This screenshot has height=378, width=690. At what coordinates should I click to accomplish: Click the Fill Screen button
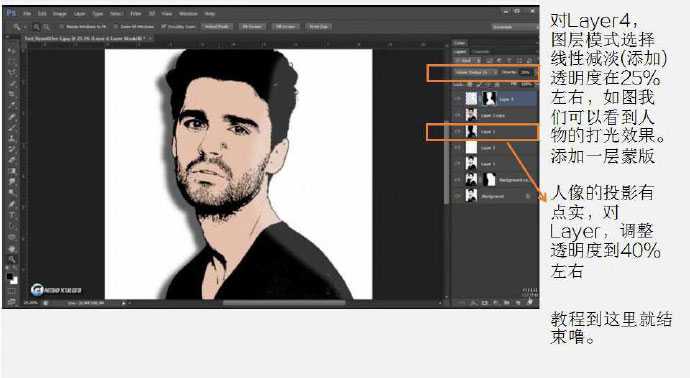pyautogui.click(x=285, y=27)
